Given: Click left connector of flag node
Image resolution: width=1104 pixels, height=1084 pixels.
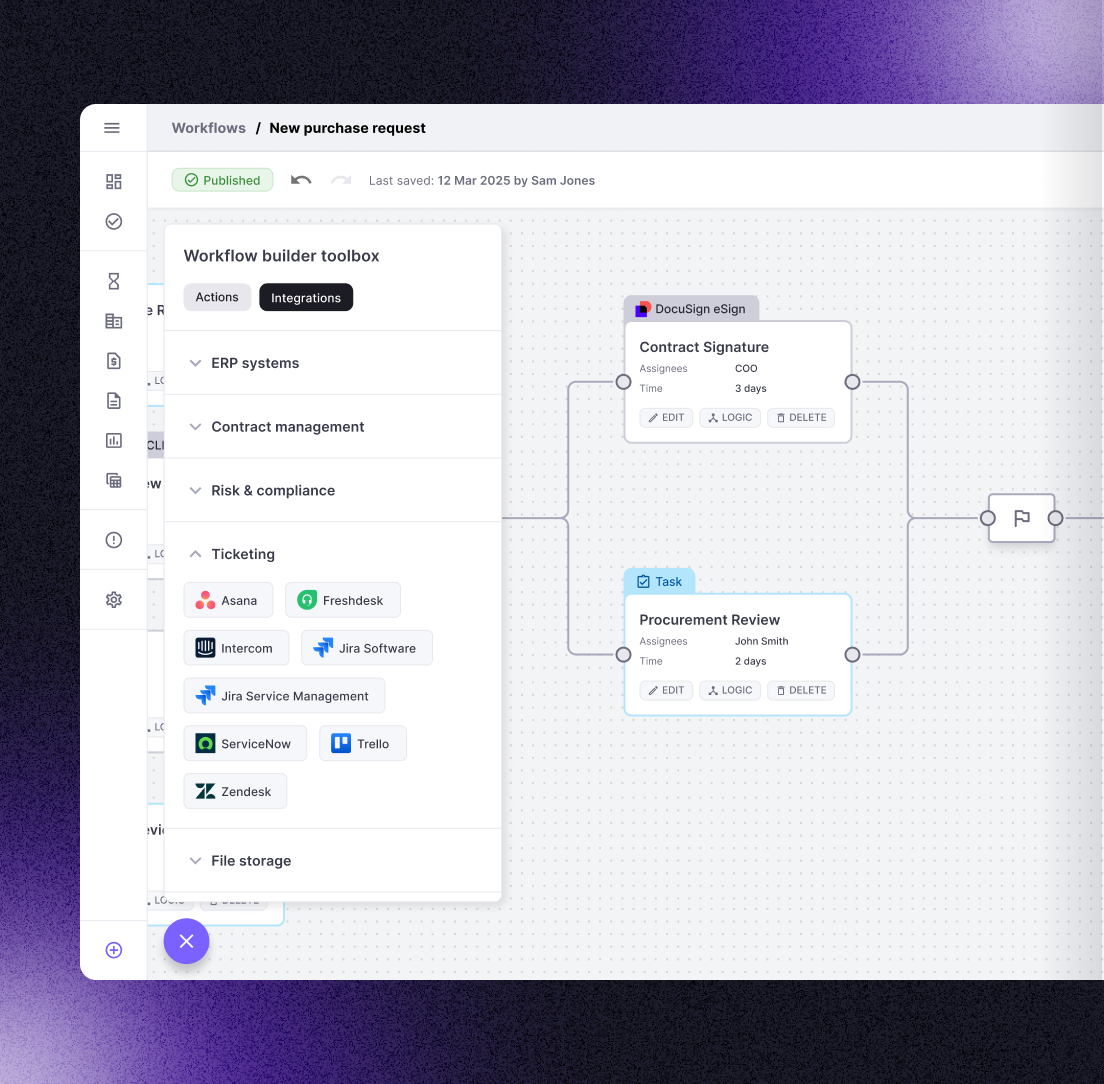Looking at the screenshot, I should [x=988, y=518].
